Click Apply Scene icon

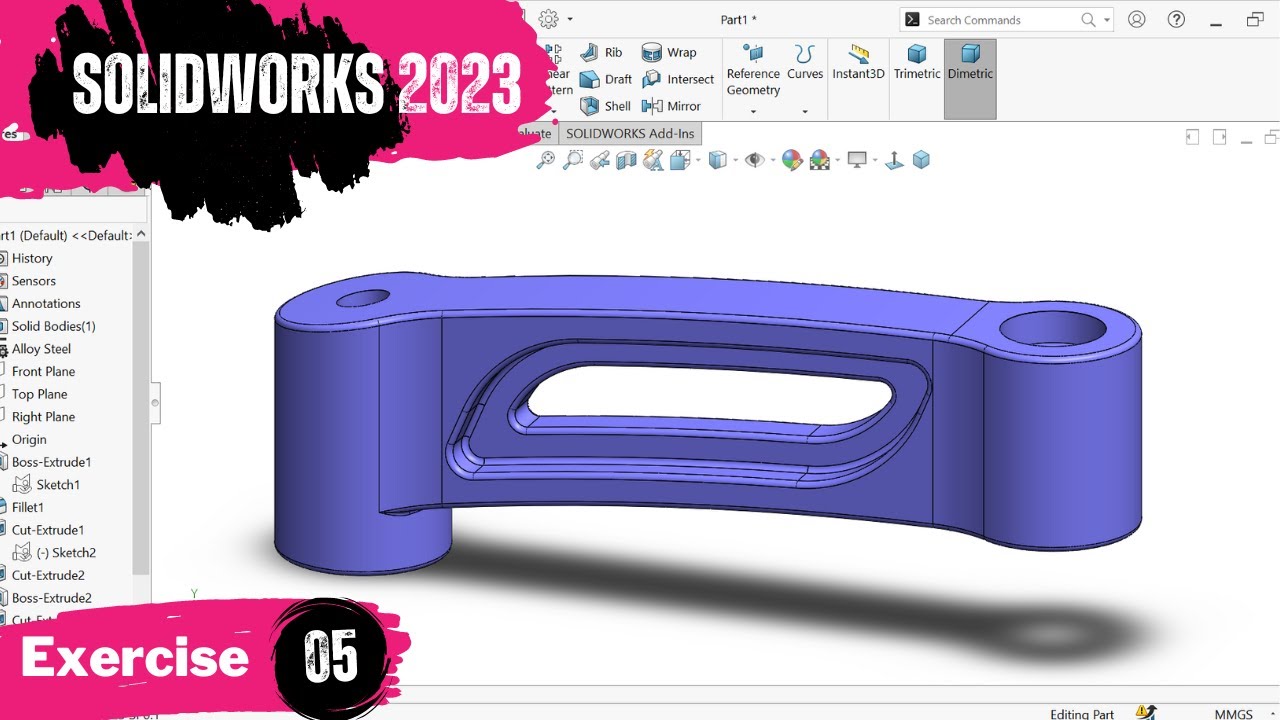819,160
